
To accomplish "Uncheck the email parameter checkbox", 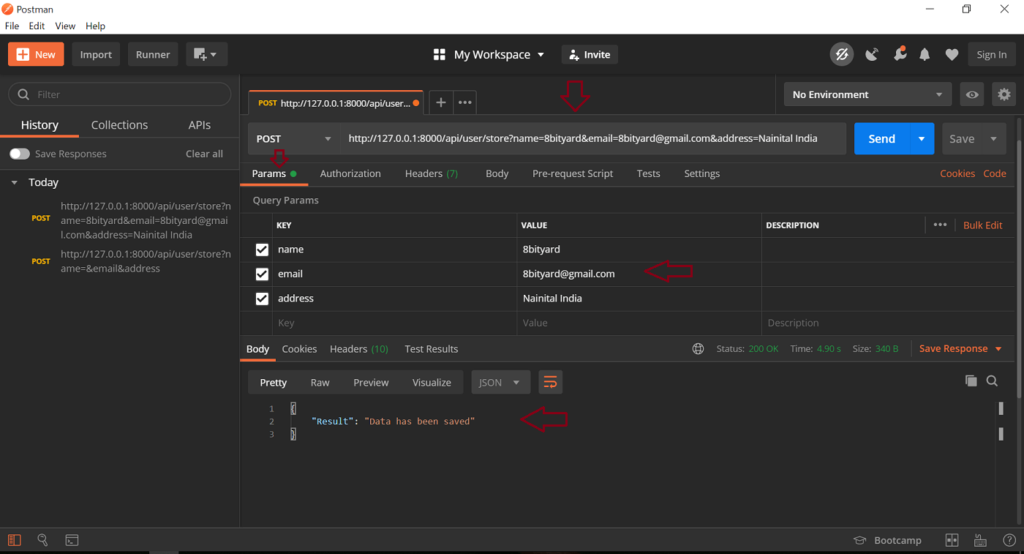I will (262, 274).
